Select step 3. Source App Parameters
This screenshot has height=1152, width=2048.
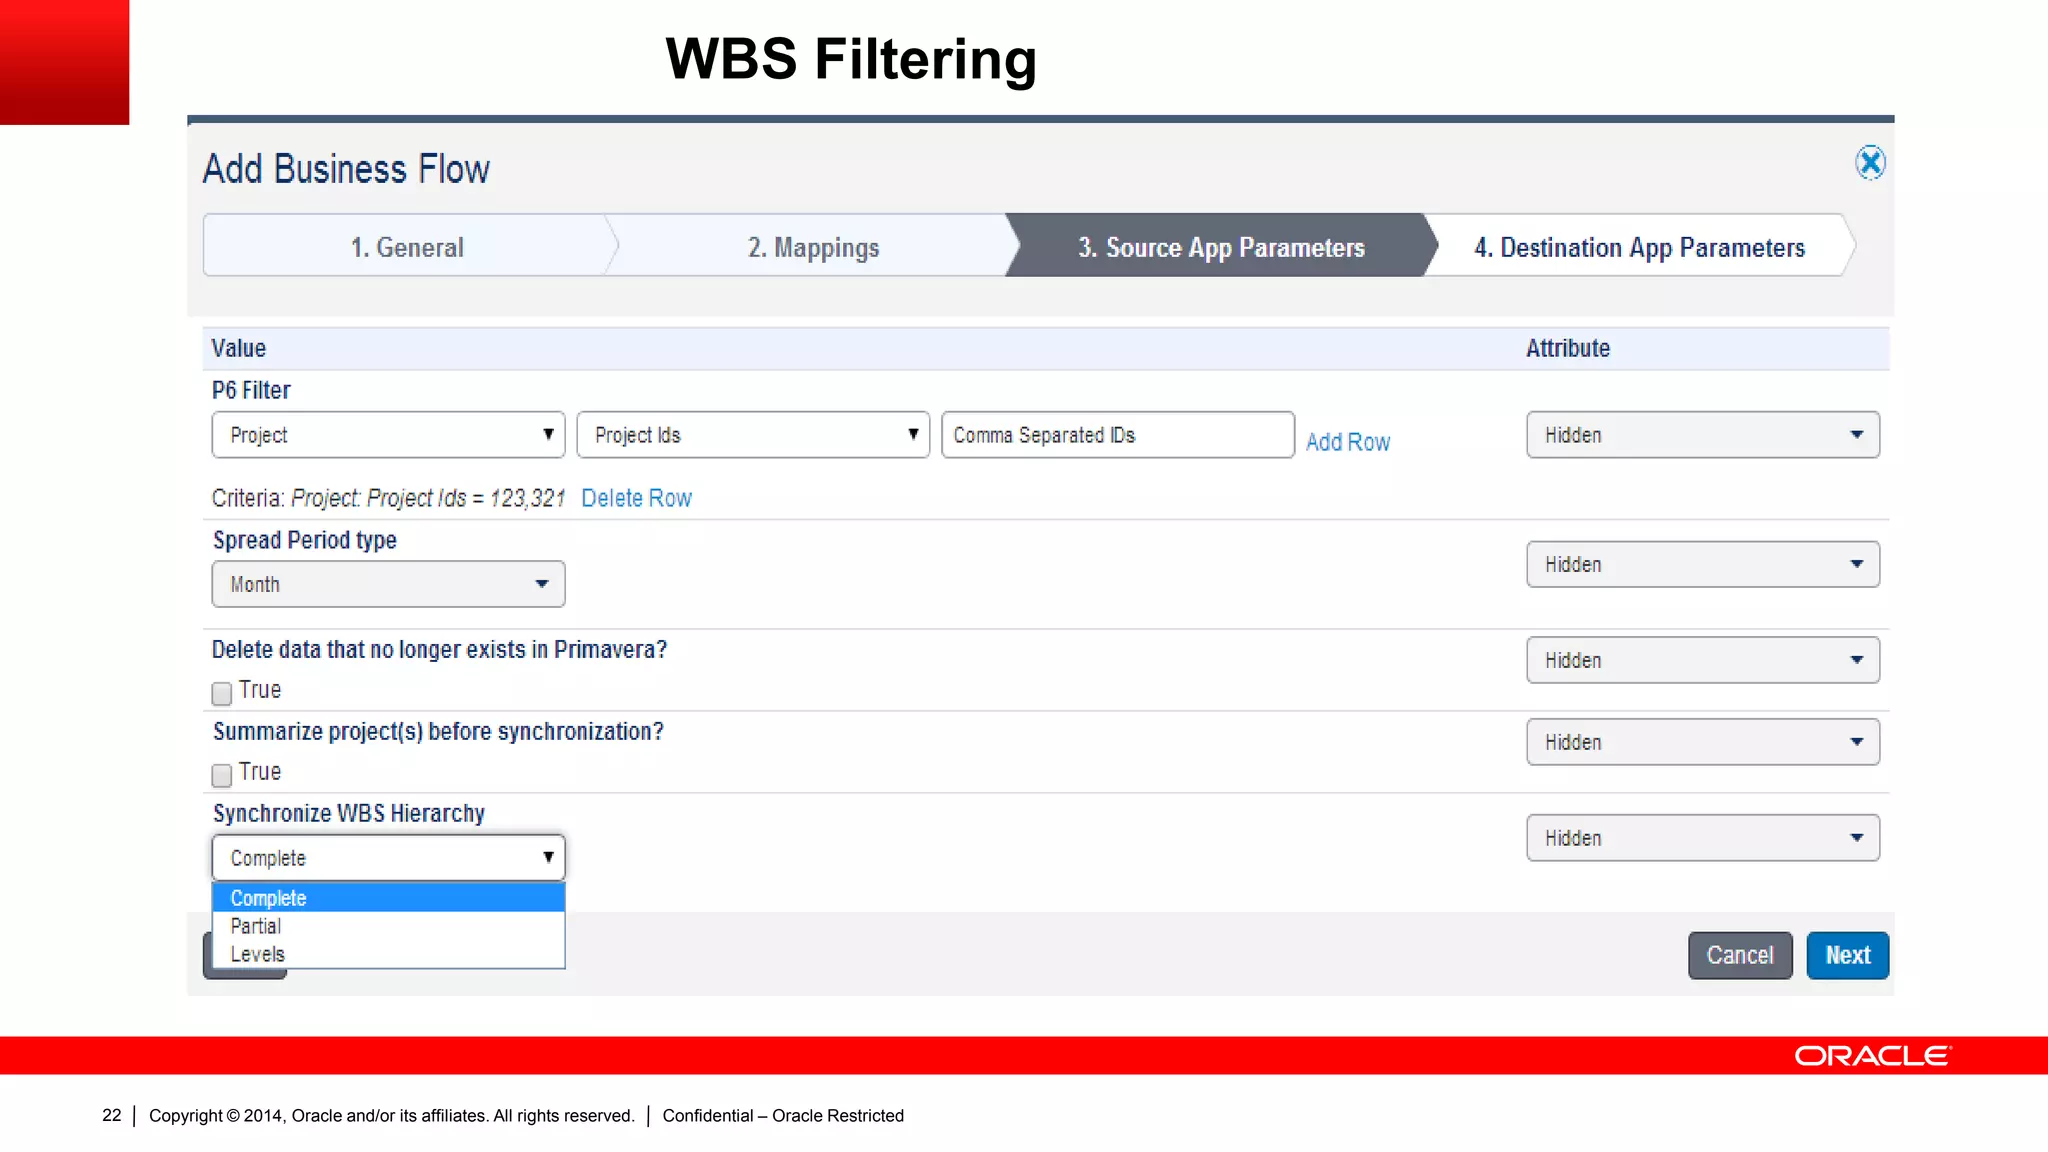pos(1221,247)
